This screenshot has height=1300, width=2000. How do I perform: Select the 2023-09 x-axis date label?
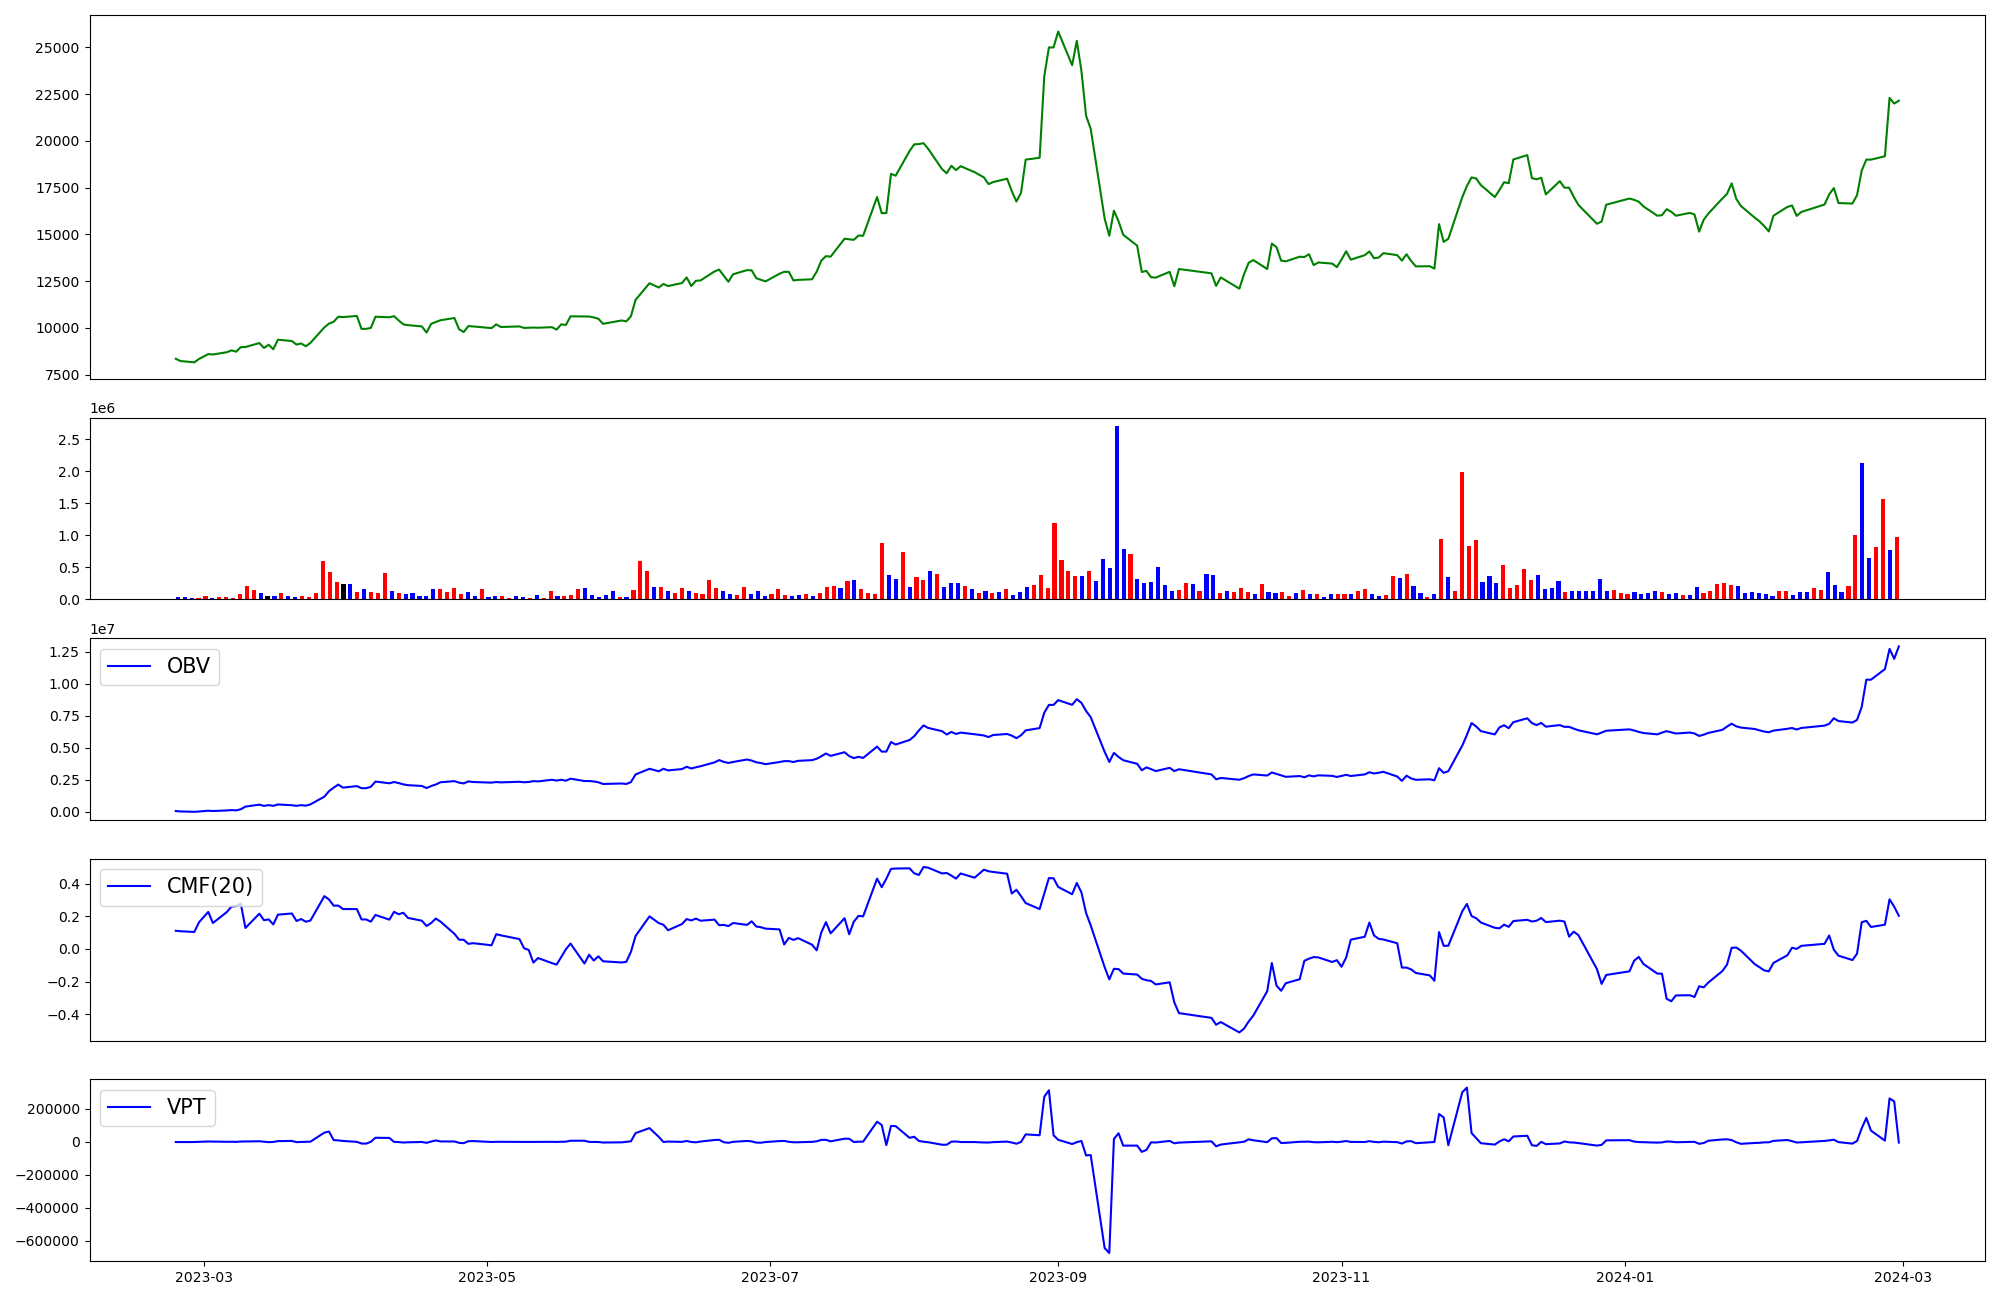pos(1057,1277)
